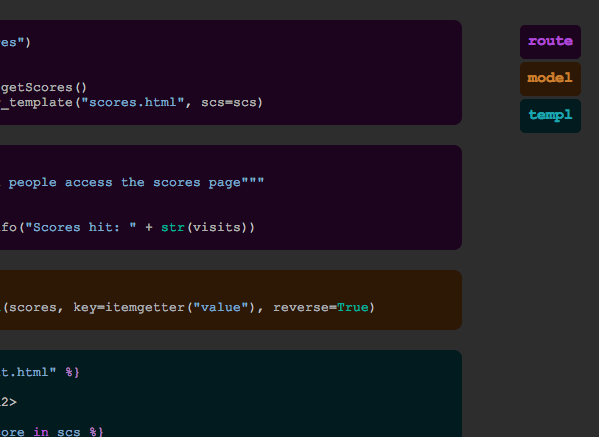
Task: Click the green True keyword
Action: [353, 308]
